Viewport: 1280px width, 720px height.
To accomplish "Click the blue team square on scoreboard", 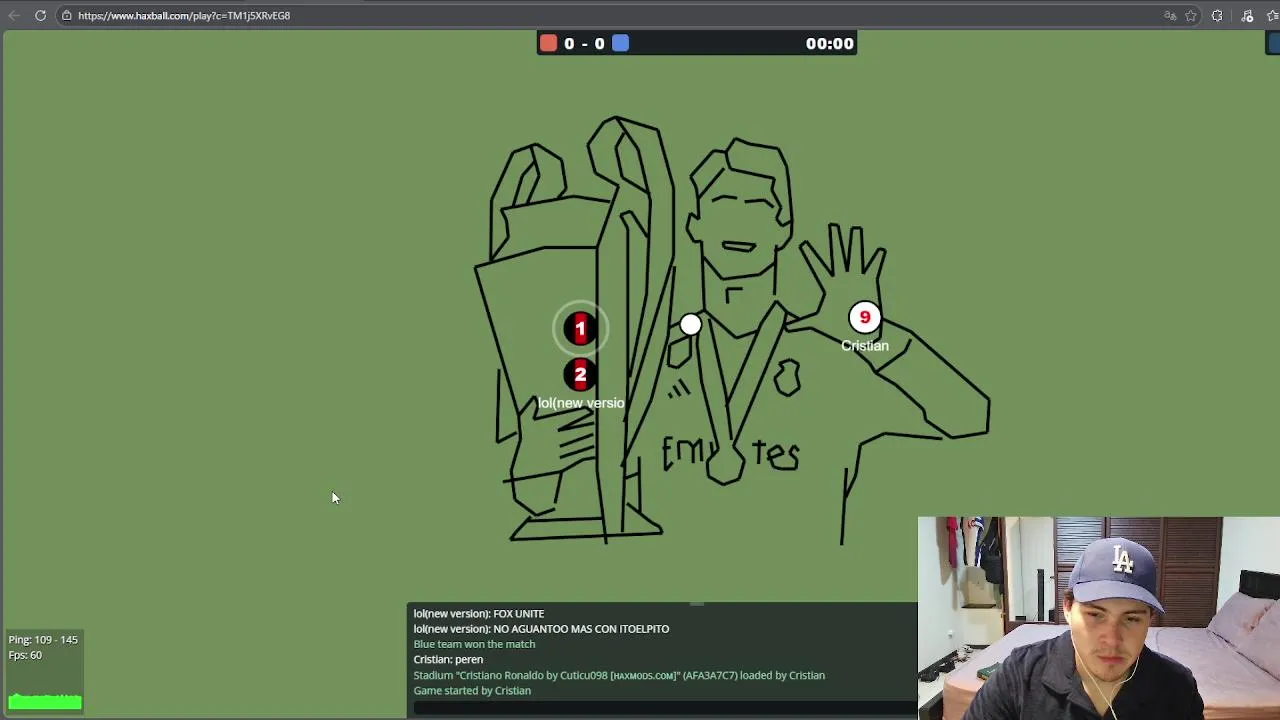I will pyautogui.click(x=621, y=43).
